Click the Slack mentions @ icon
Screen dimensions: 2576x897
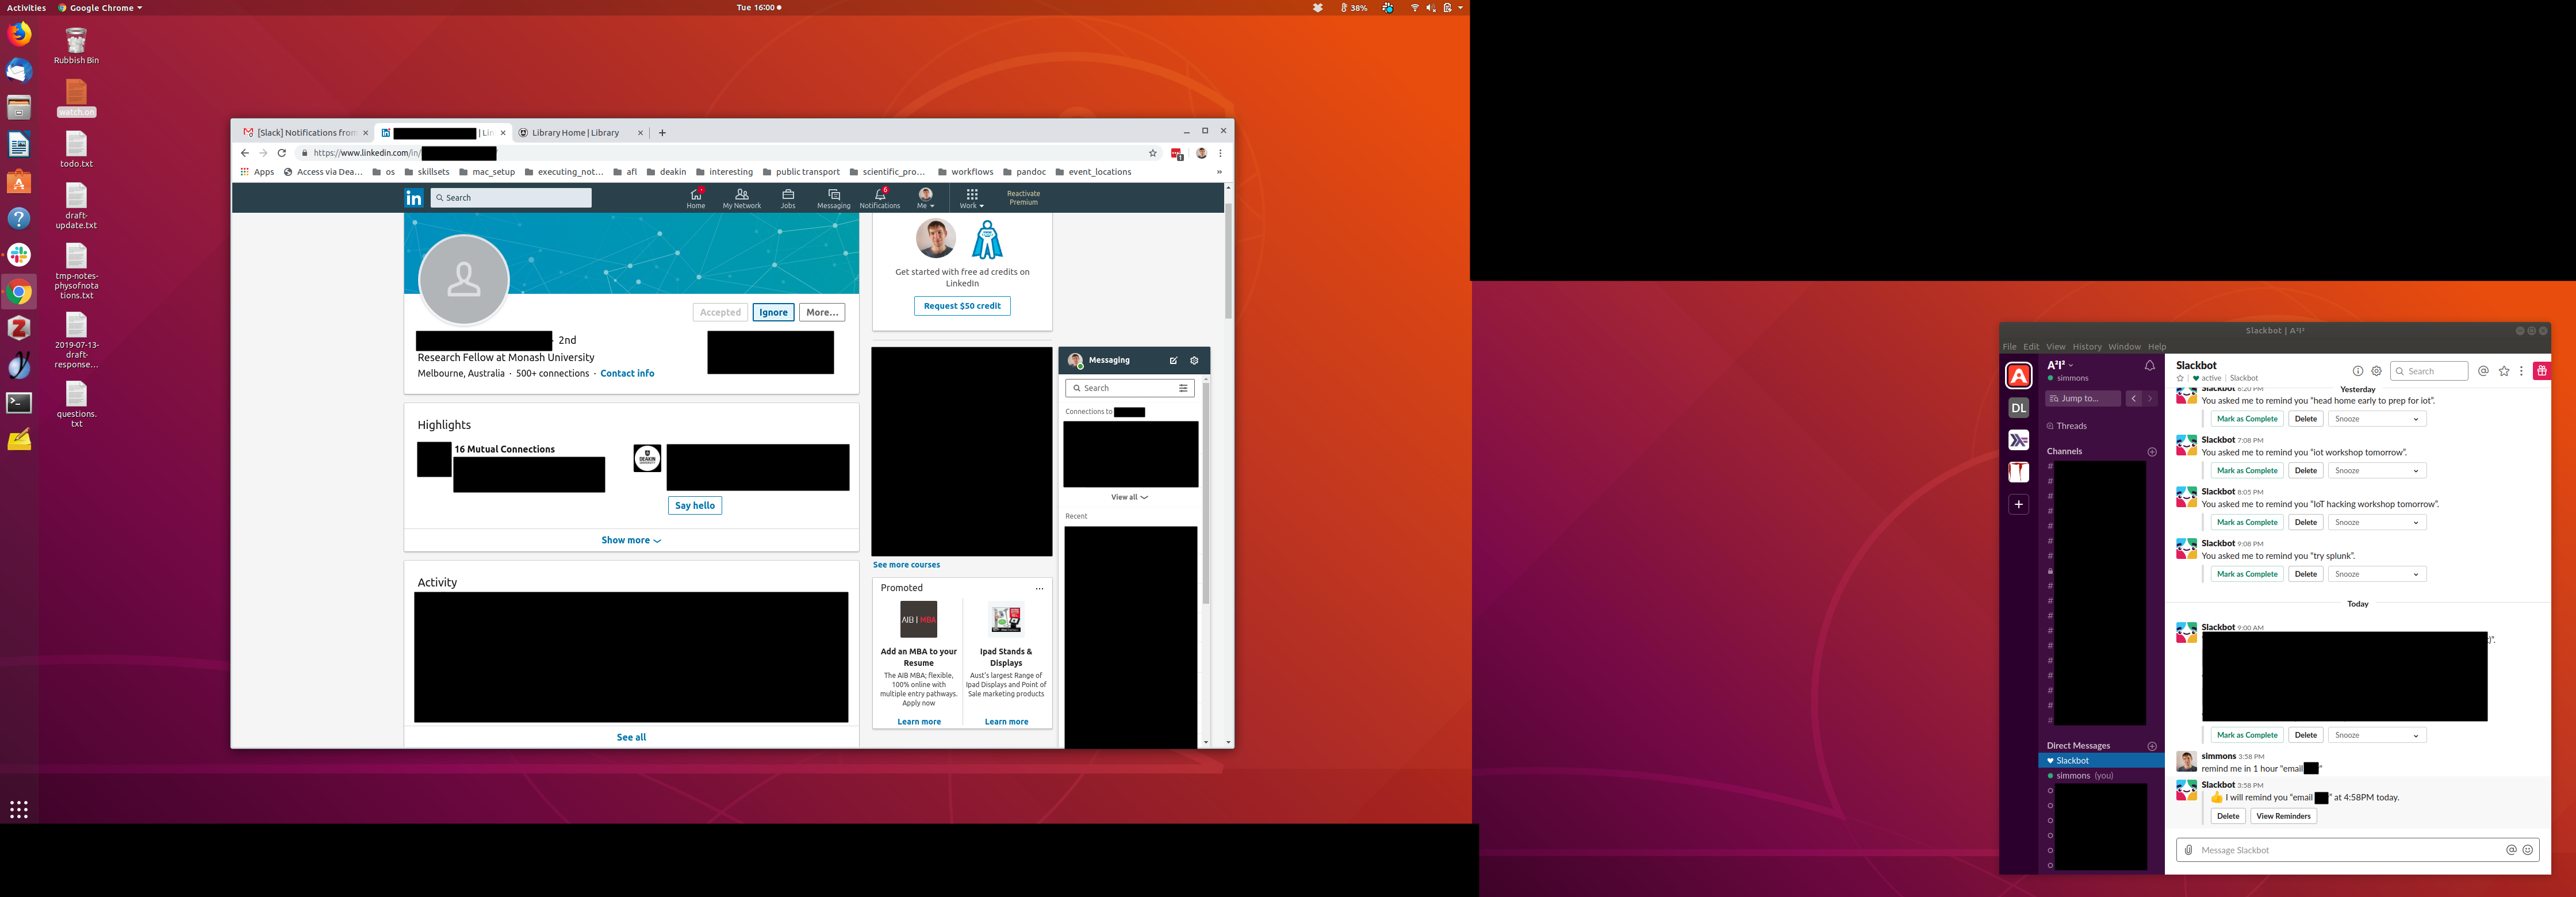2483,371
